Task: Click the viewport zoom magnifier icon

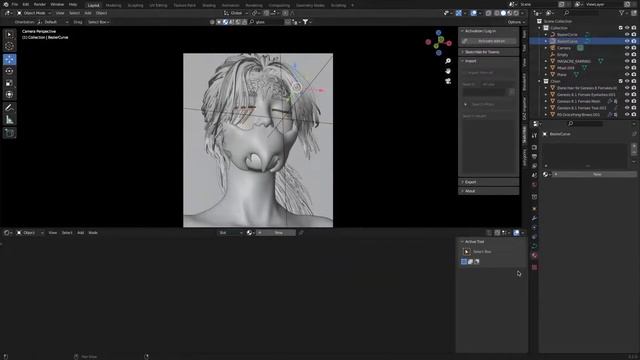Action: coord(448,61)
